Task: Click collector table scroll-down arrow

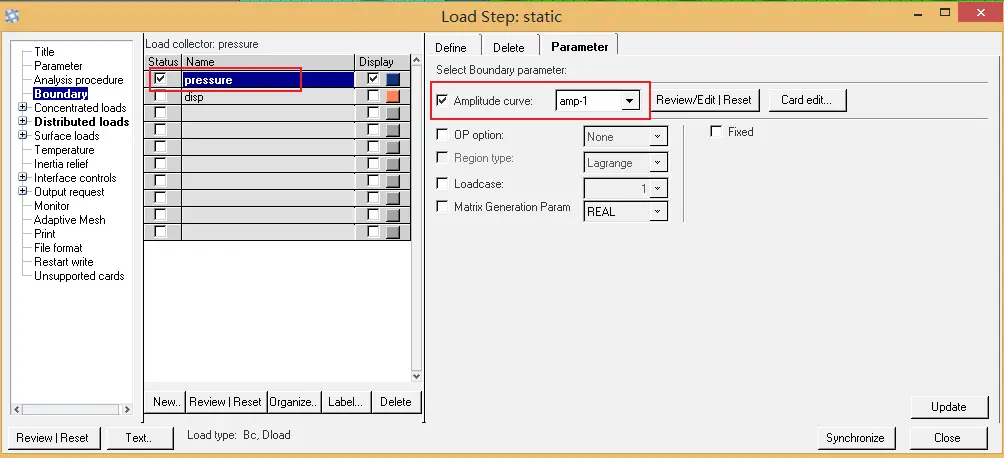Action: pyautogui.click(x=416, y=377)
